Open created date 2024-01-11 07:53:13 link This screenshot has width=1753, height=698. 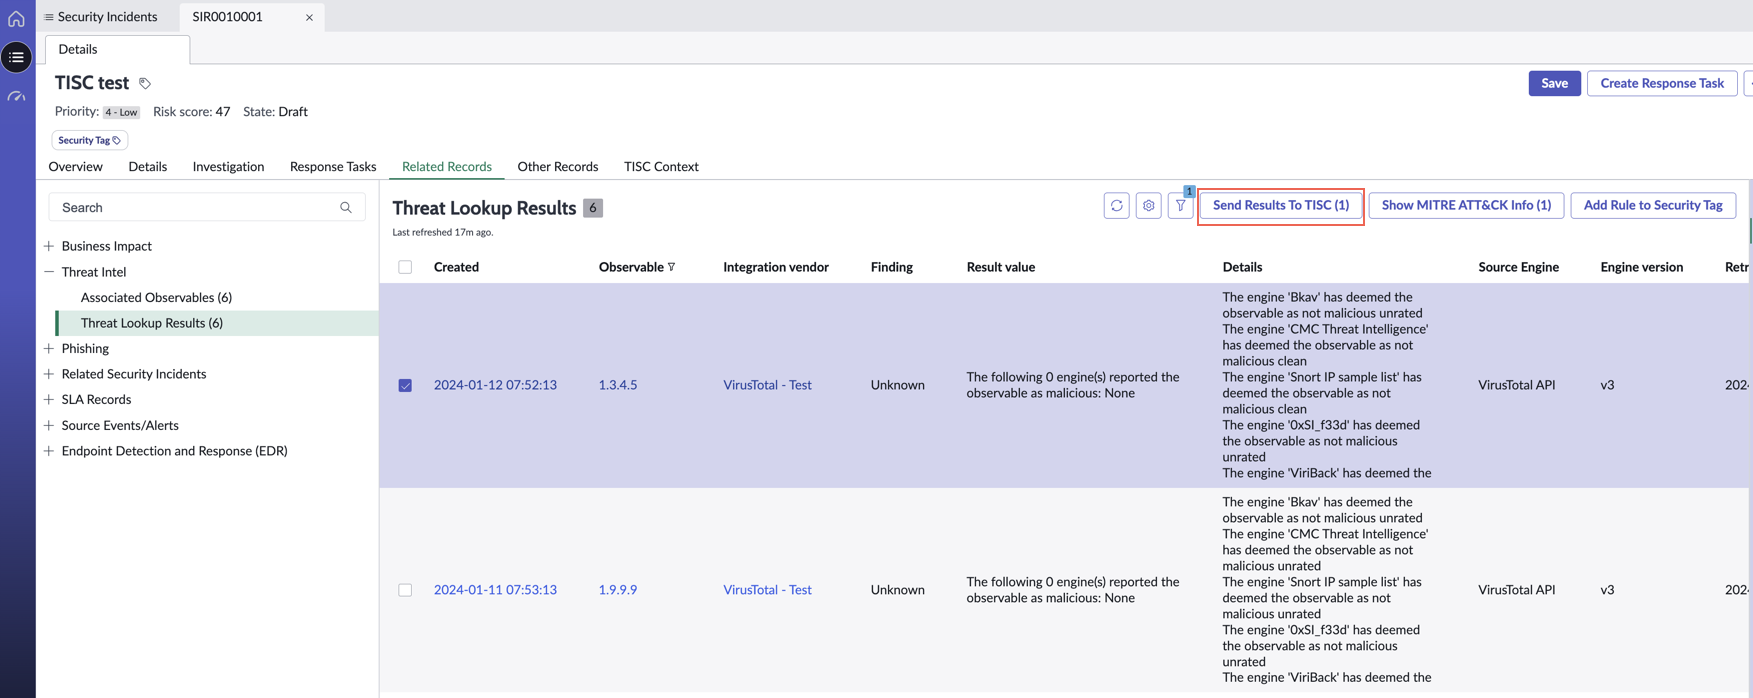click(x=495, y=590)
